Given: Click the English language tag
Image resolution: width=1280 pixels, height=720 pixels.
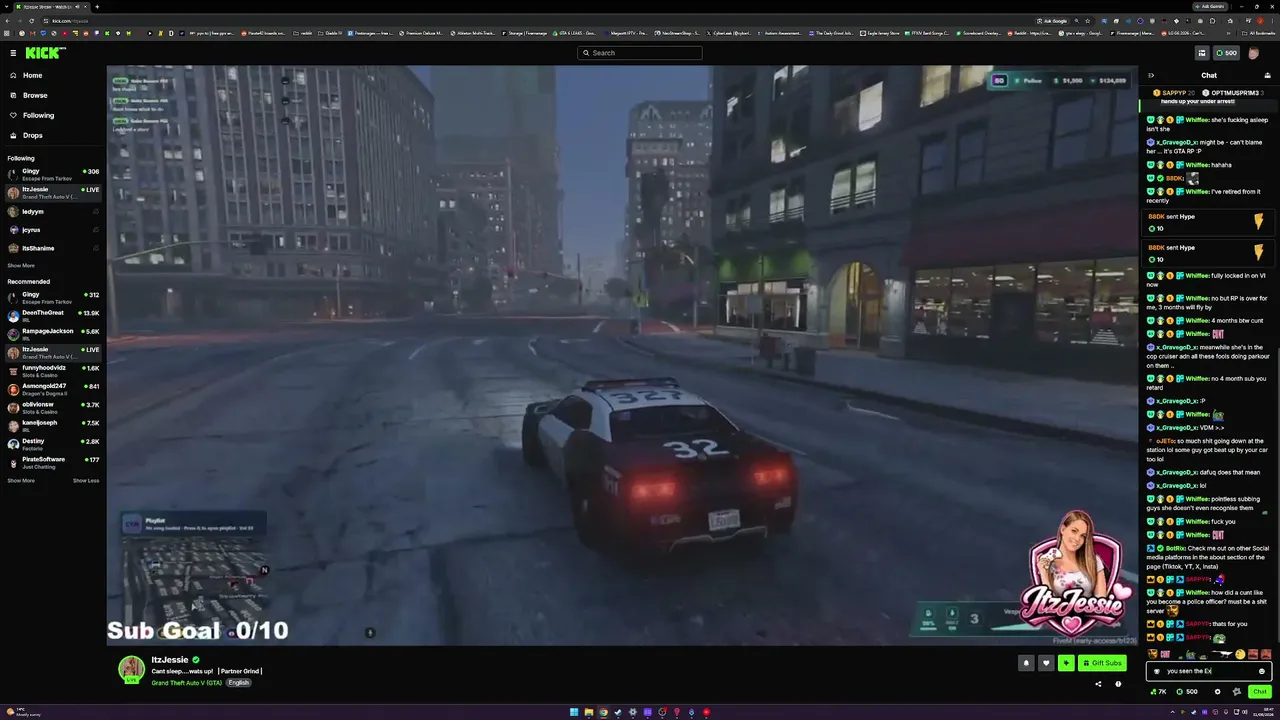Looking at the screenshot, I should (238, 683).
